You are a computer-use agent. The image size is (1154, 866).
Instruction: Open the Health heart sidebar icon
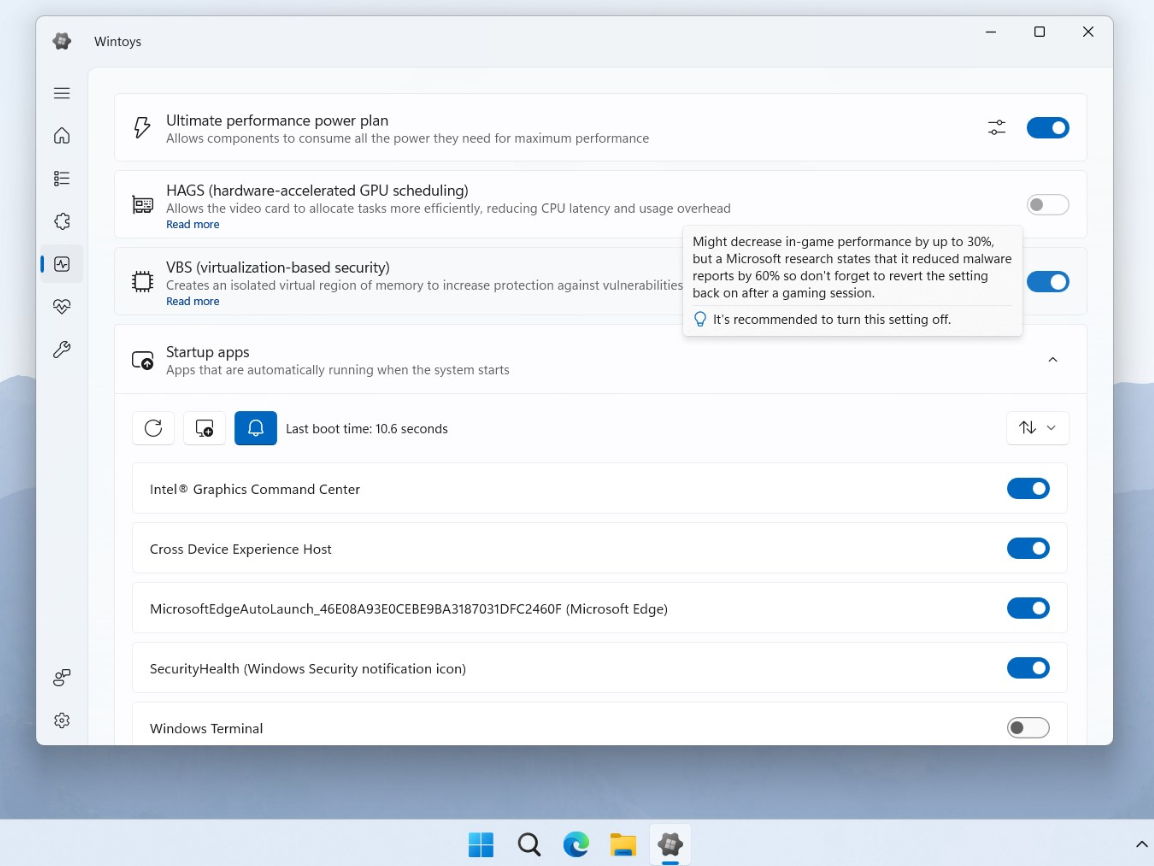pyautogui.click(x=62, y=307)
